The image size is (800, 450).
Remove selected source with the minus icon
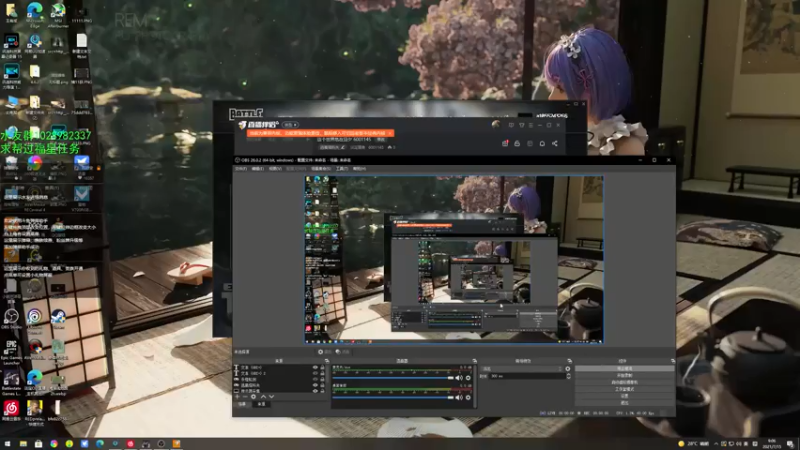(245, 396)
